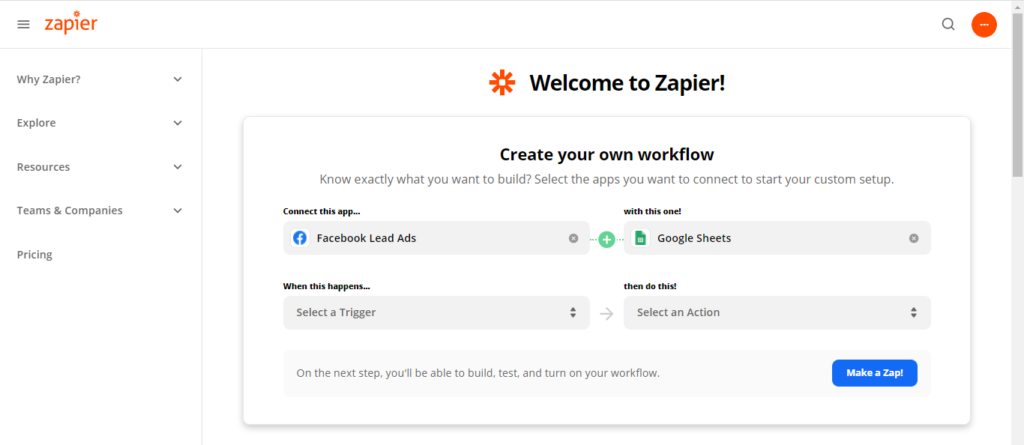This screenshot has width=1024, height=445.
Task: Expand the Why Zapier? chevron
Action: point(178,79)
